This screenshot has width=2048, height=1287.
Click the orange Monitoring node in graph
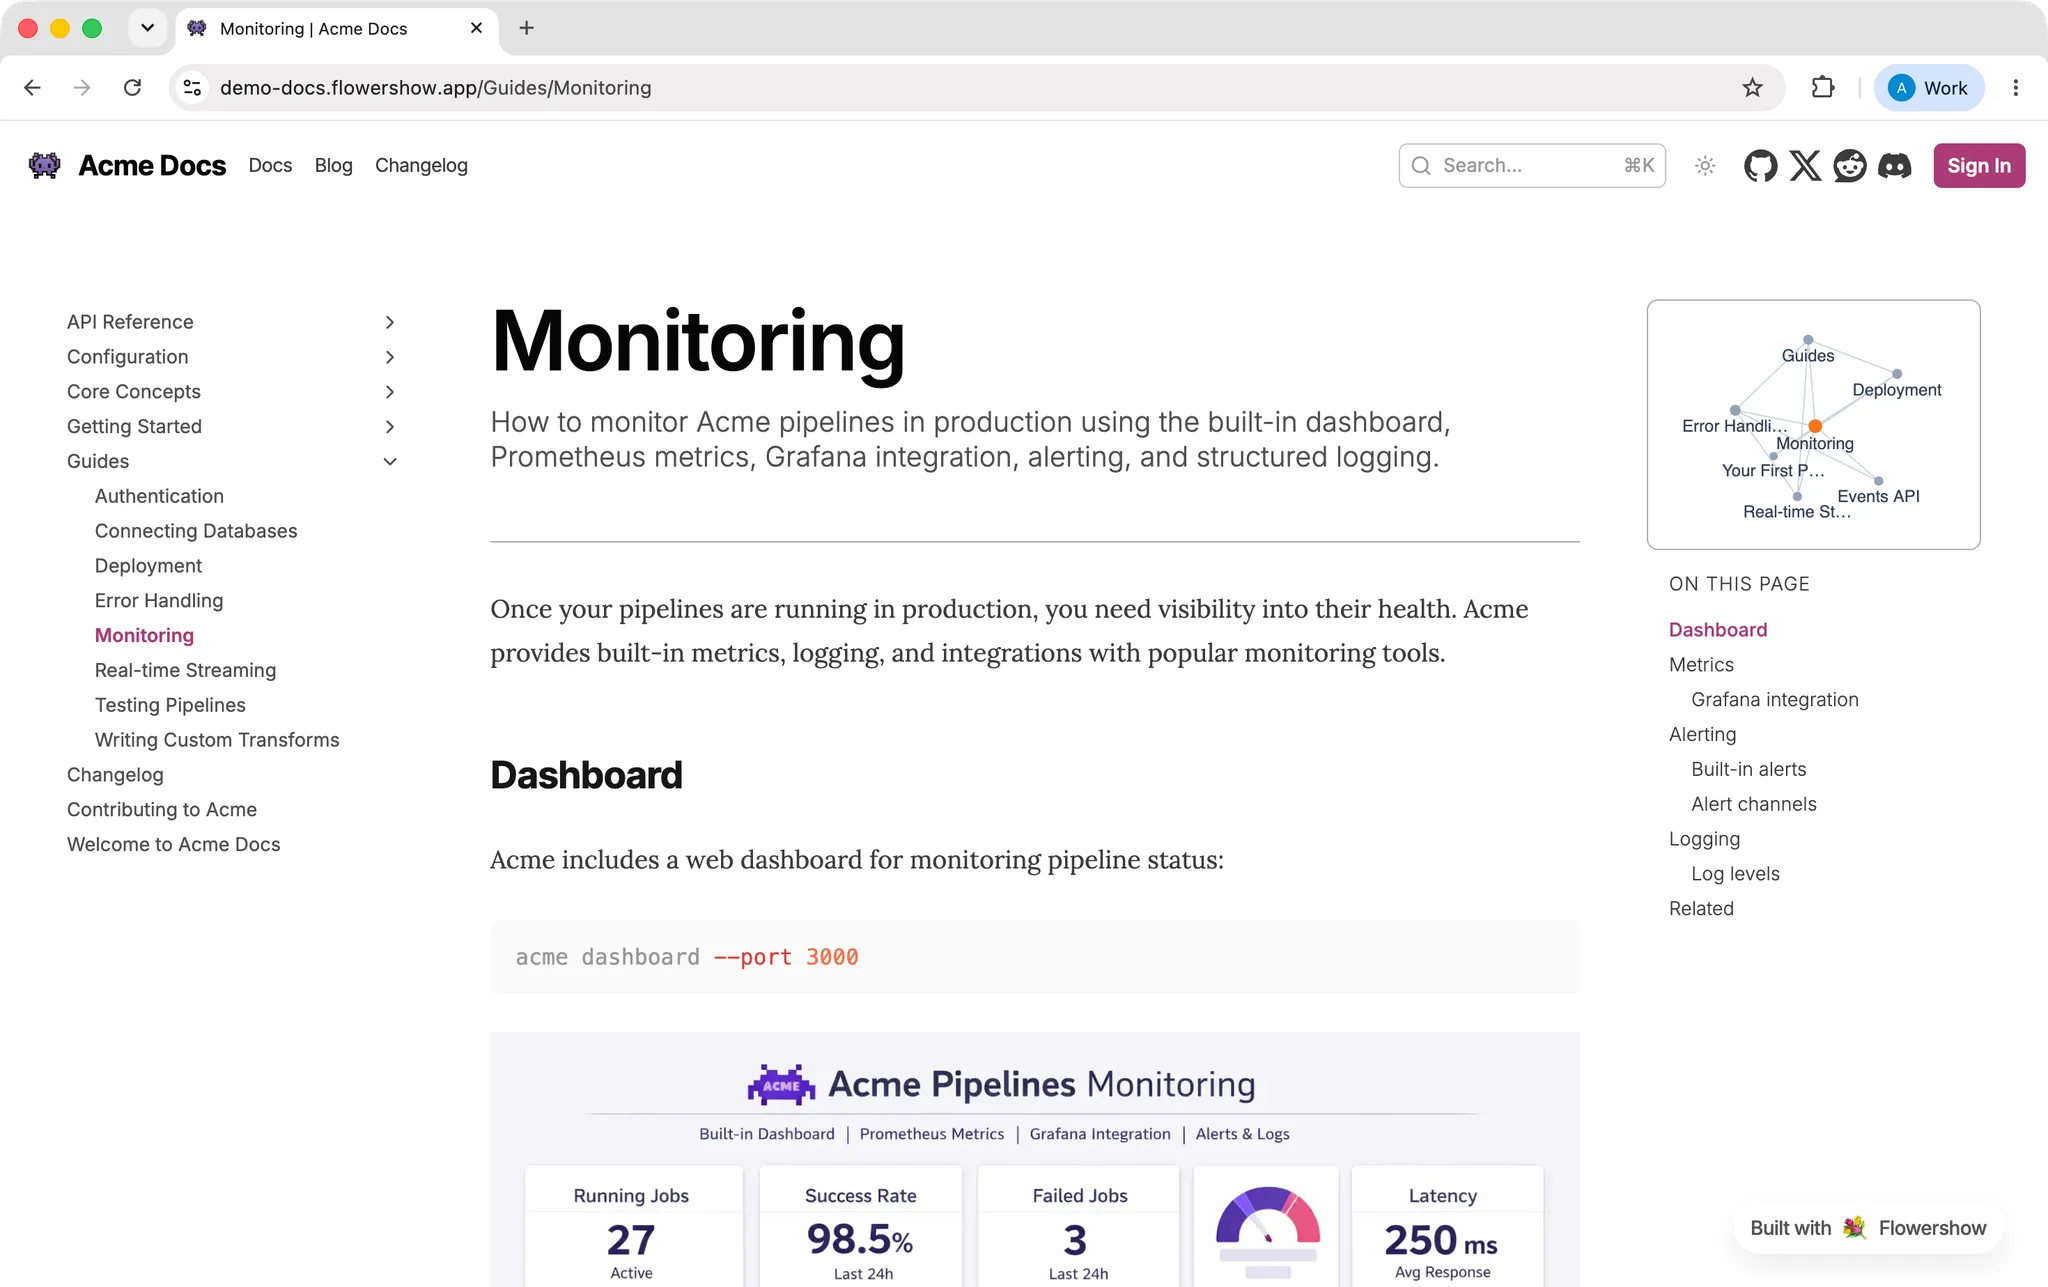(1815, 426)
